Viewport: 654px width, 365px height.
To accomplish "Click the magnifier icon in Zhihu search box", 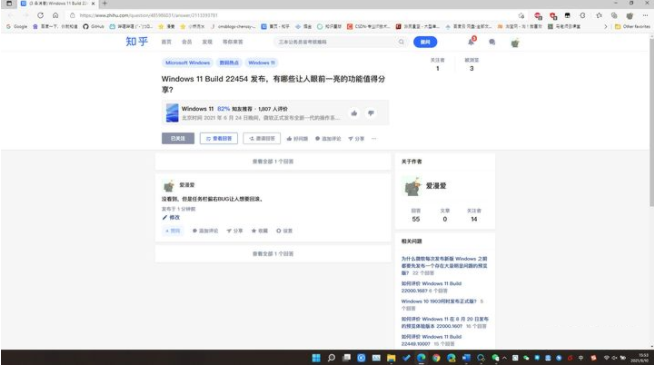I will tap(401, 42).
